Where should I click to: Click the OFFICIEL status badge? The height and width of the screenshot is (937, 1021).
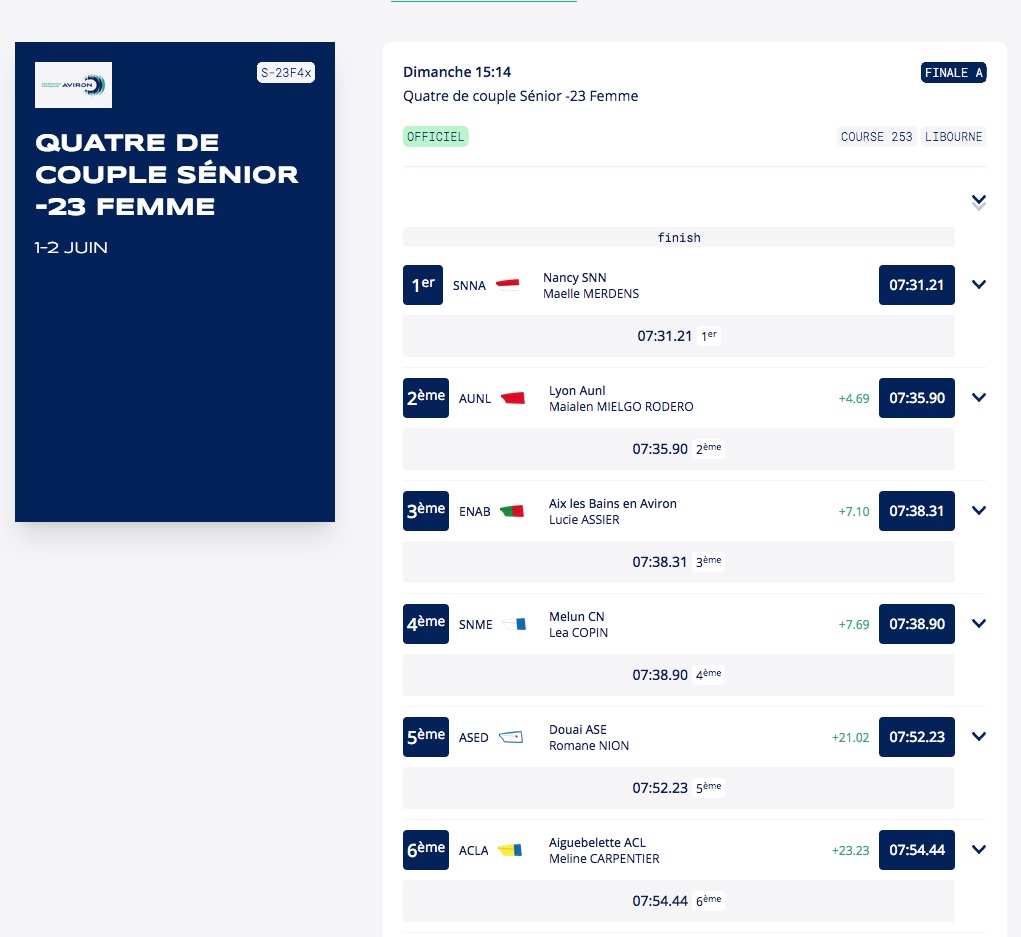click(x=436, y=137)
